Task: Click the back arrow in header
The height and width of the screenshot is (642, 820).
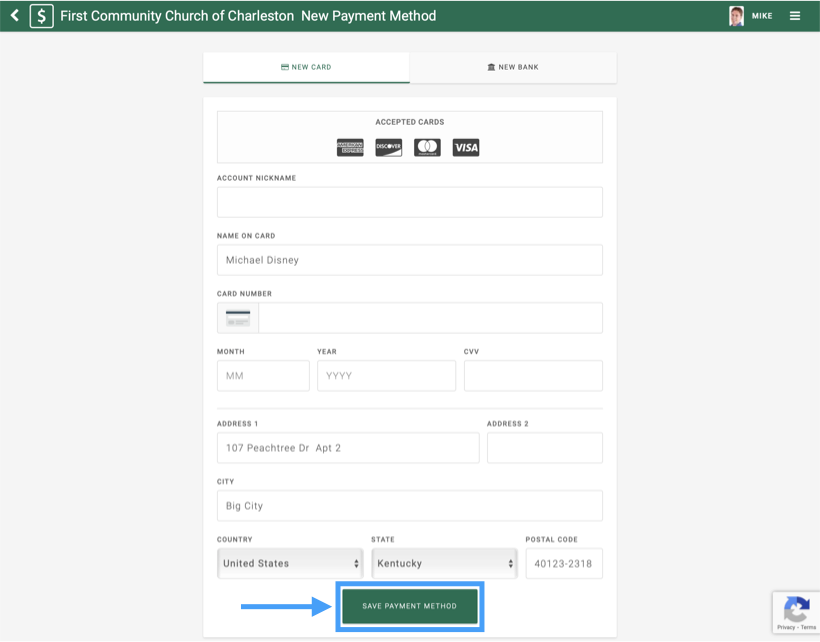Action: click(14, 16)
